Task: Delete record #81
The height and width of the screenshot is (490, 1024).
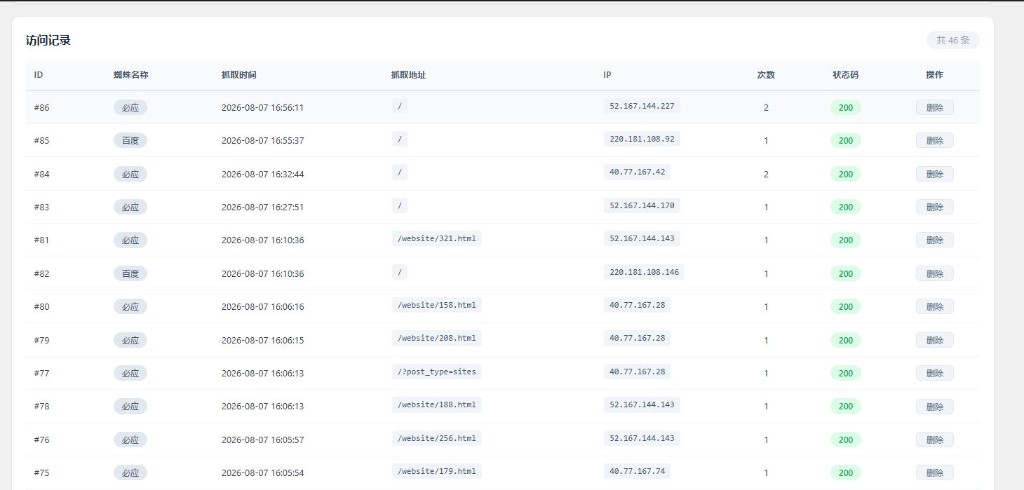Action: tap(934, 240)
